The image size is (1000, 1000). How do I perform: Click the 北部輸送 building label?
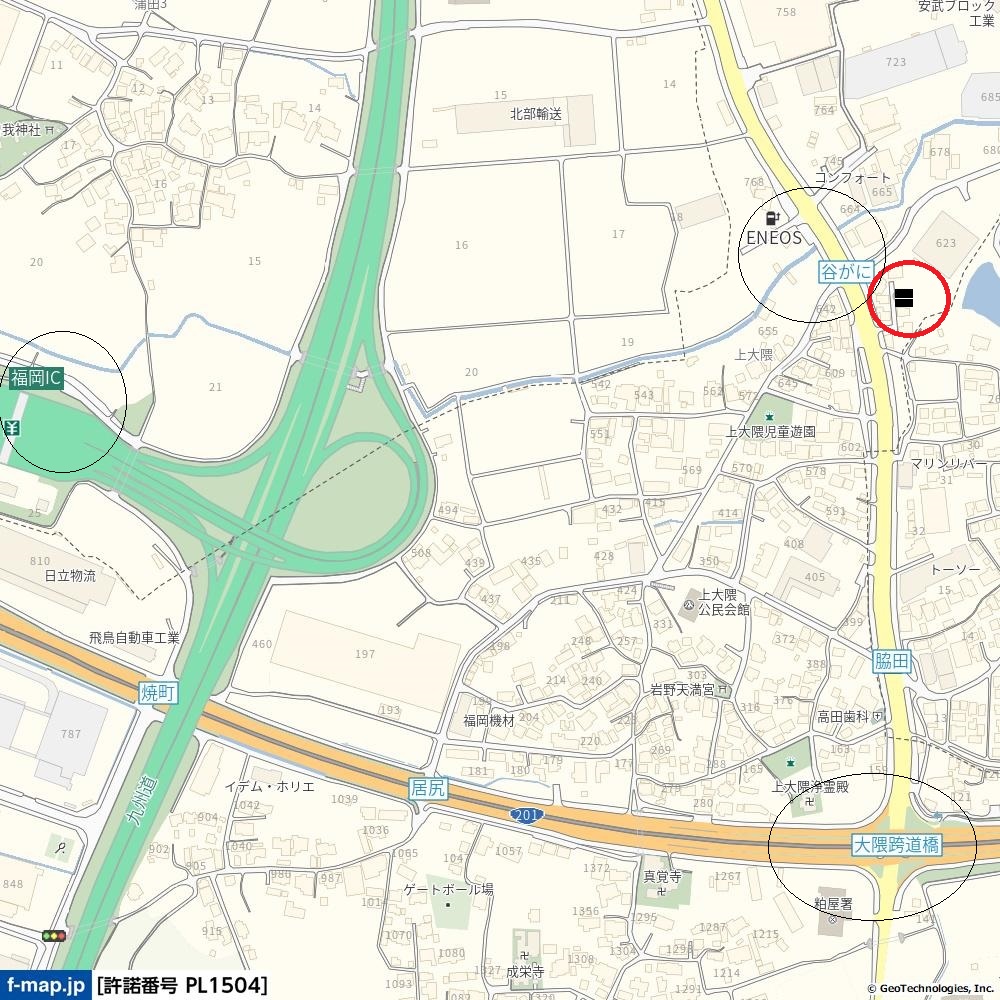(x=536, y=114)
